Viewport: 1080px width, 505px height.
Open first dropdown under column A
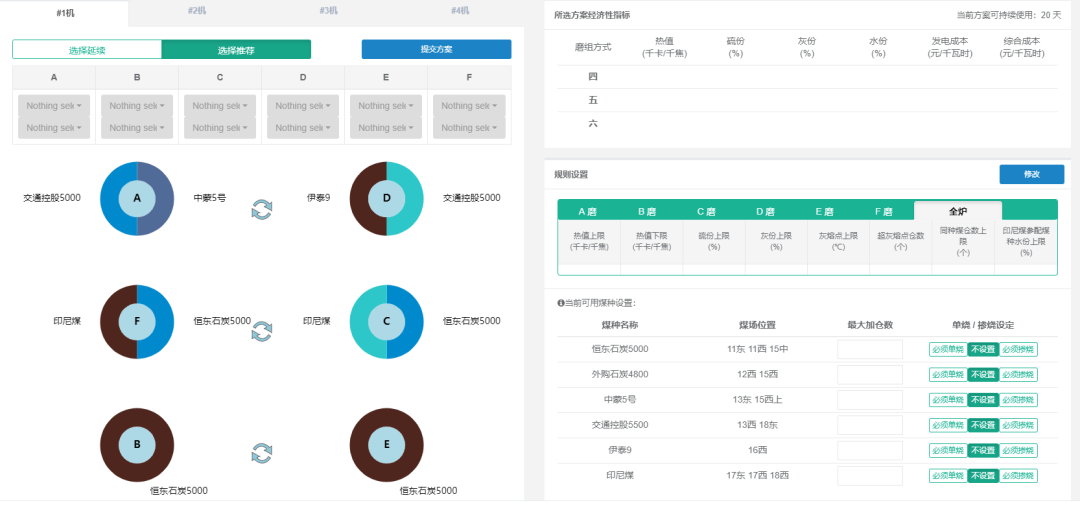(x=54, y=106)
